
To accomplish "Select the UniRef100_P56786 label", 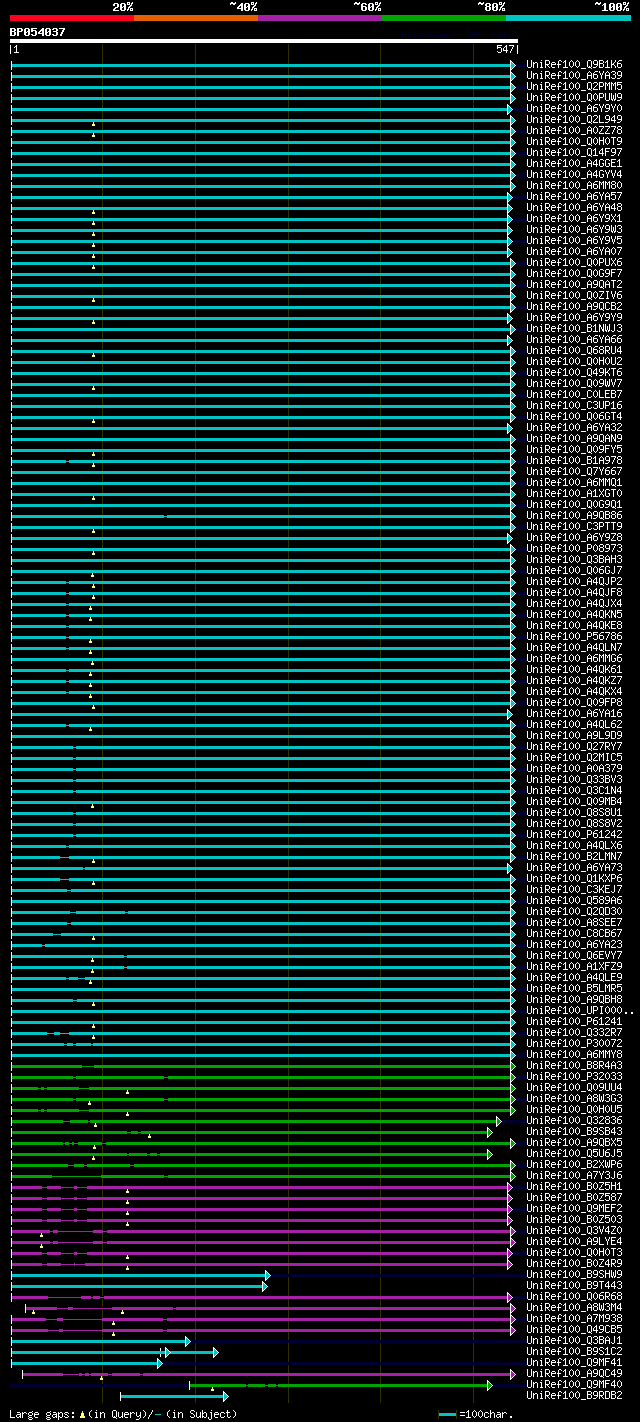I will tap(574, 636).
